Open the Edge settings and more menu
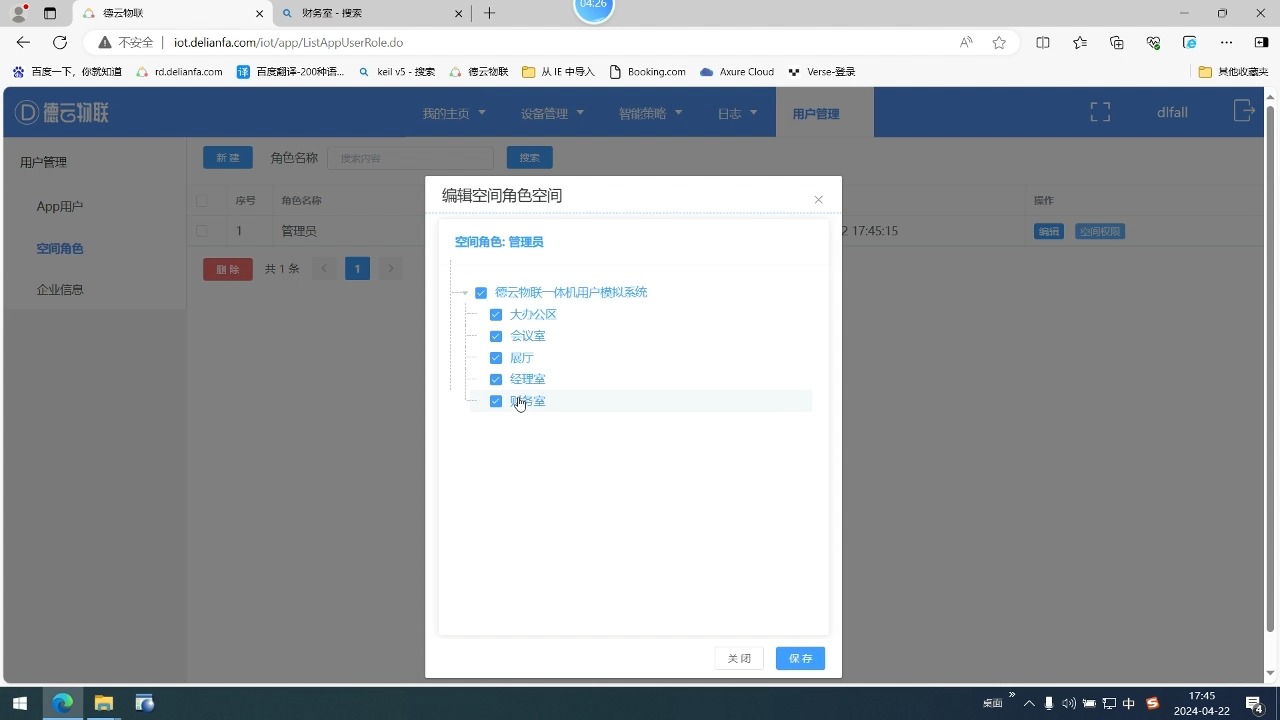Screen dimensions: 1280x720 [1226, 42]
